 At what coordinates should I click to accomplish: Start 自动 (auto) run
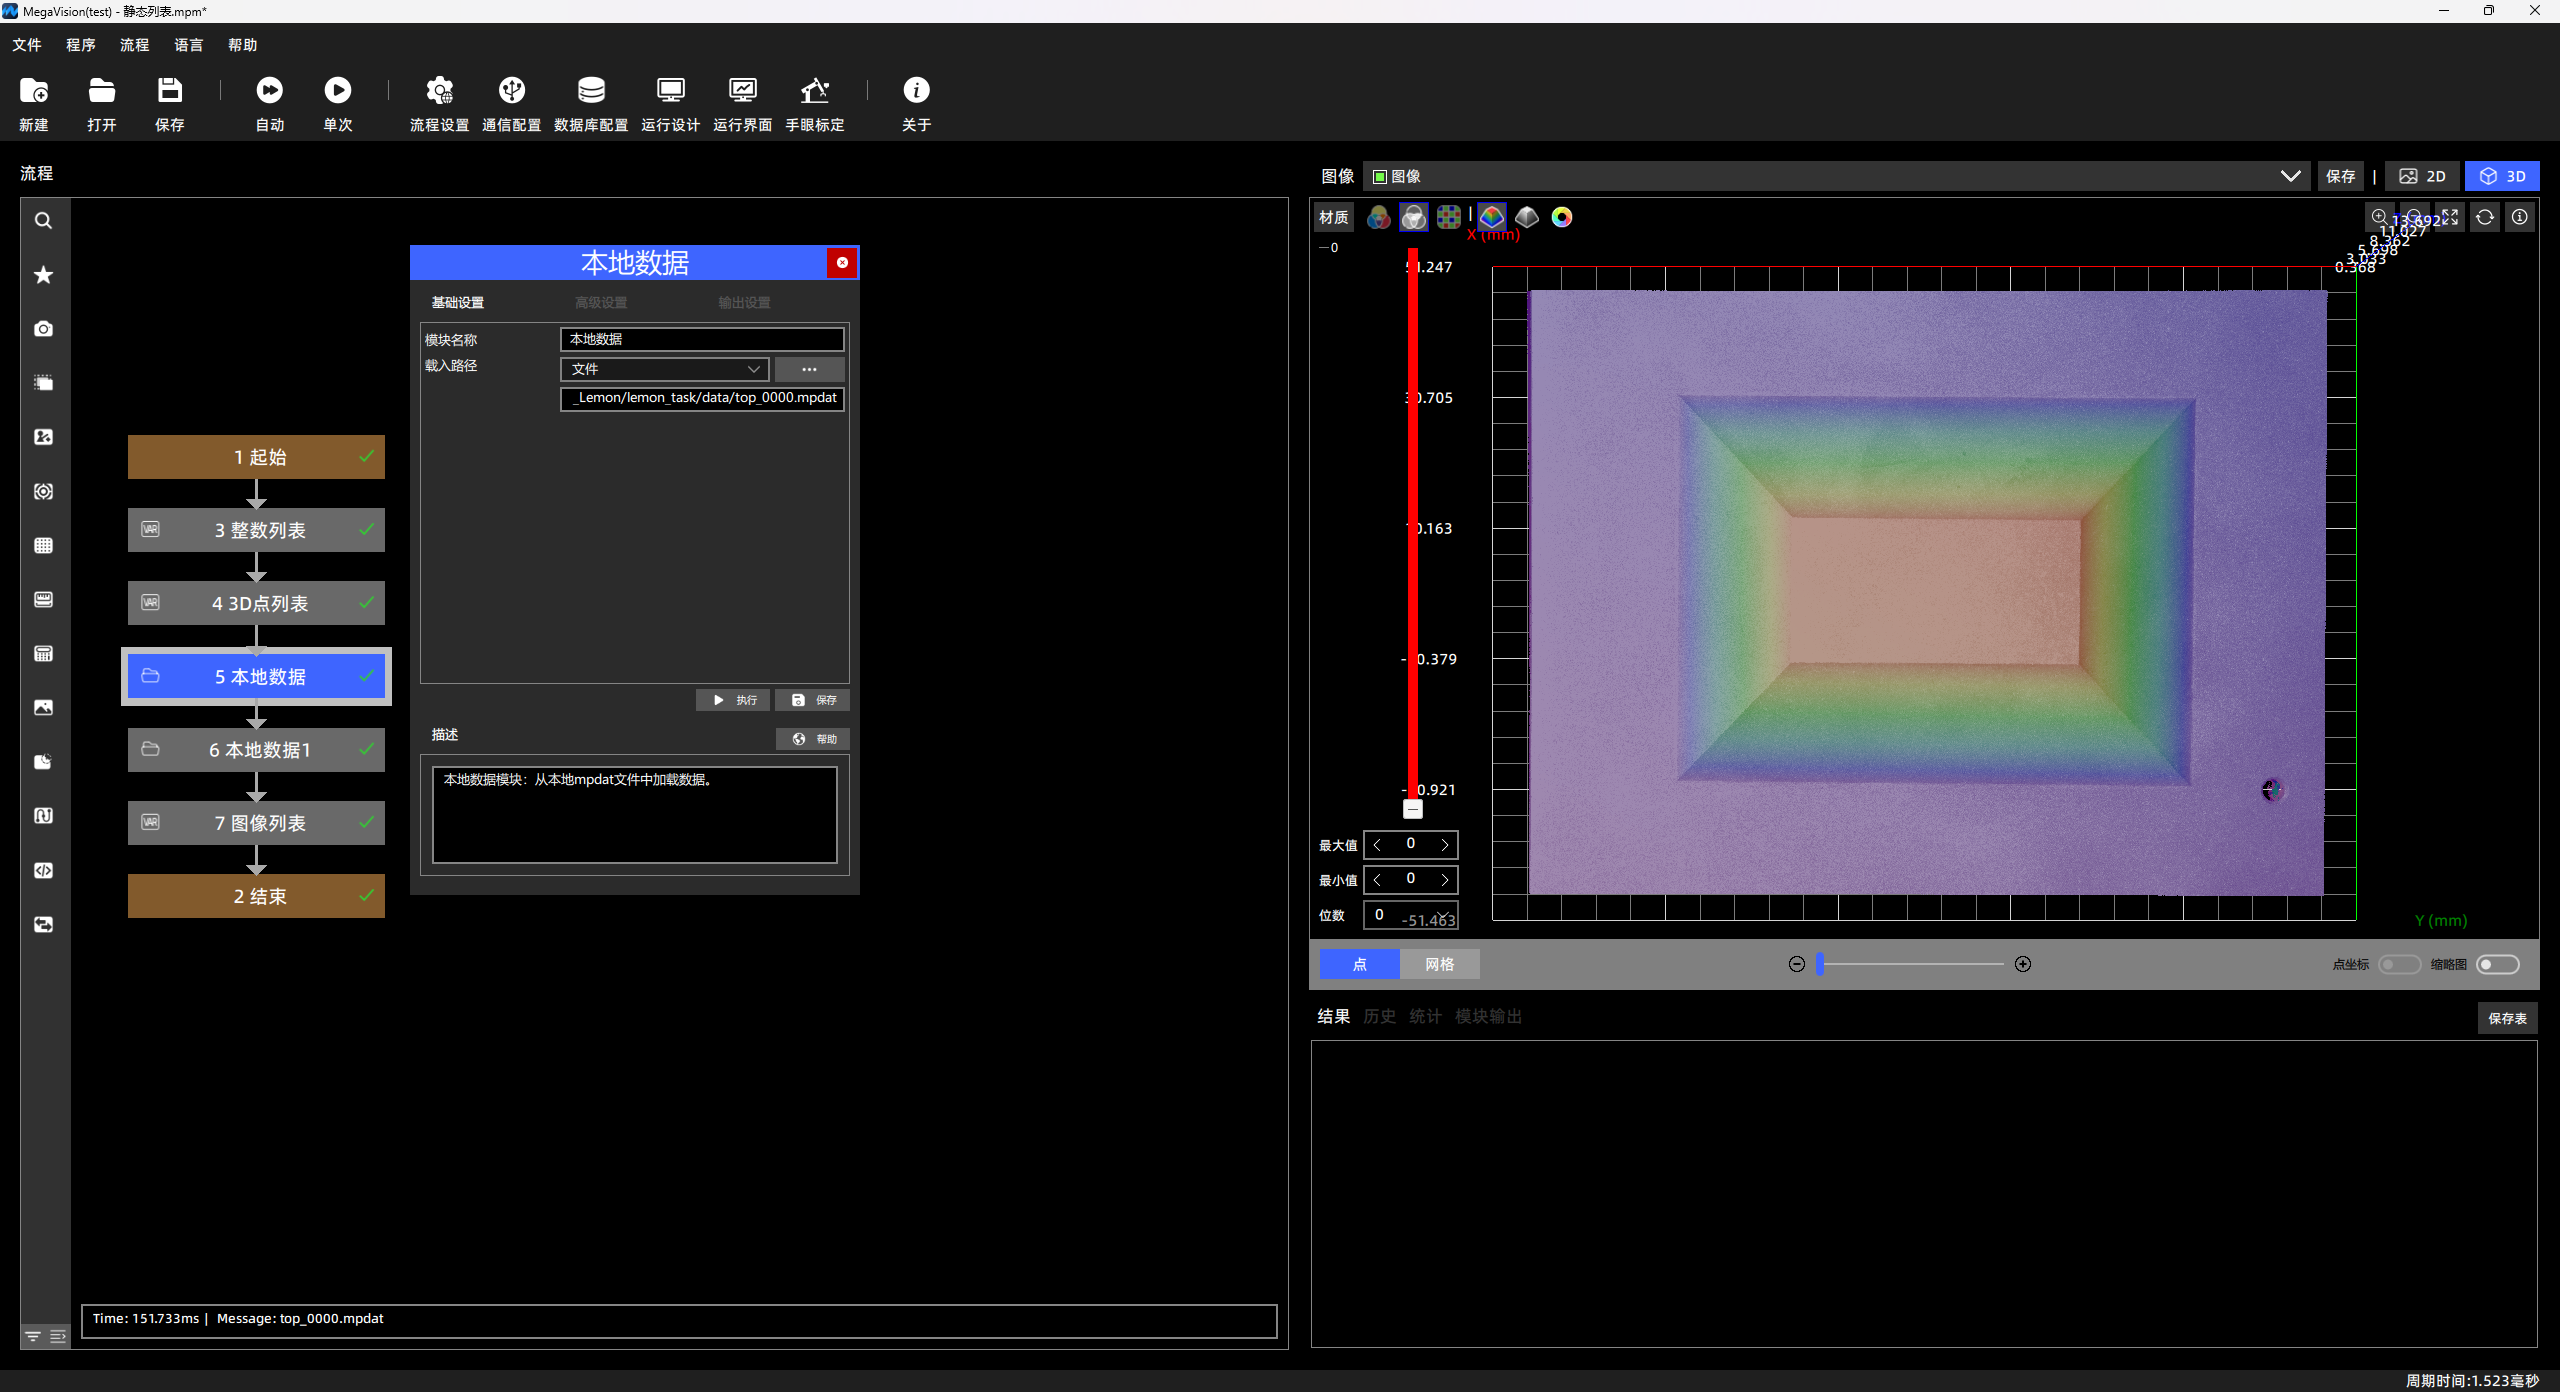270,91
